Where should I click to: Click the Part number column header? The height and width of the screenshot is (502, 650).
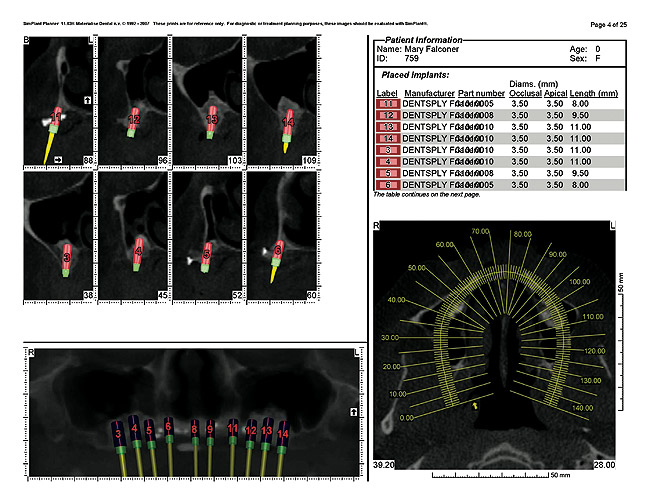[484, 93]
